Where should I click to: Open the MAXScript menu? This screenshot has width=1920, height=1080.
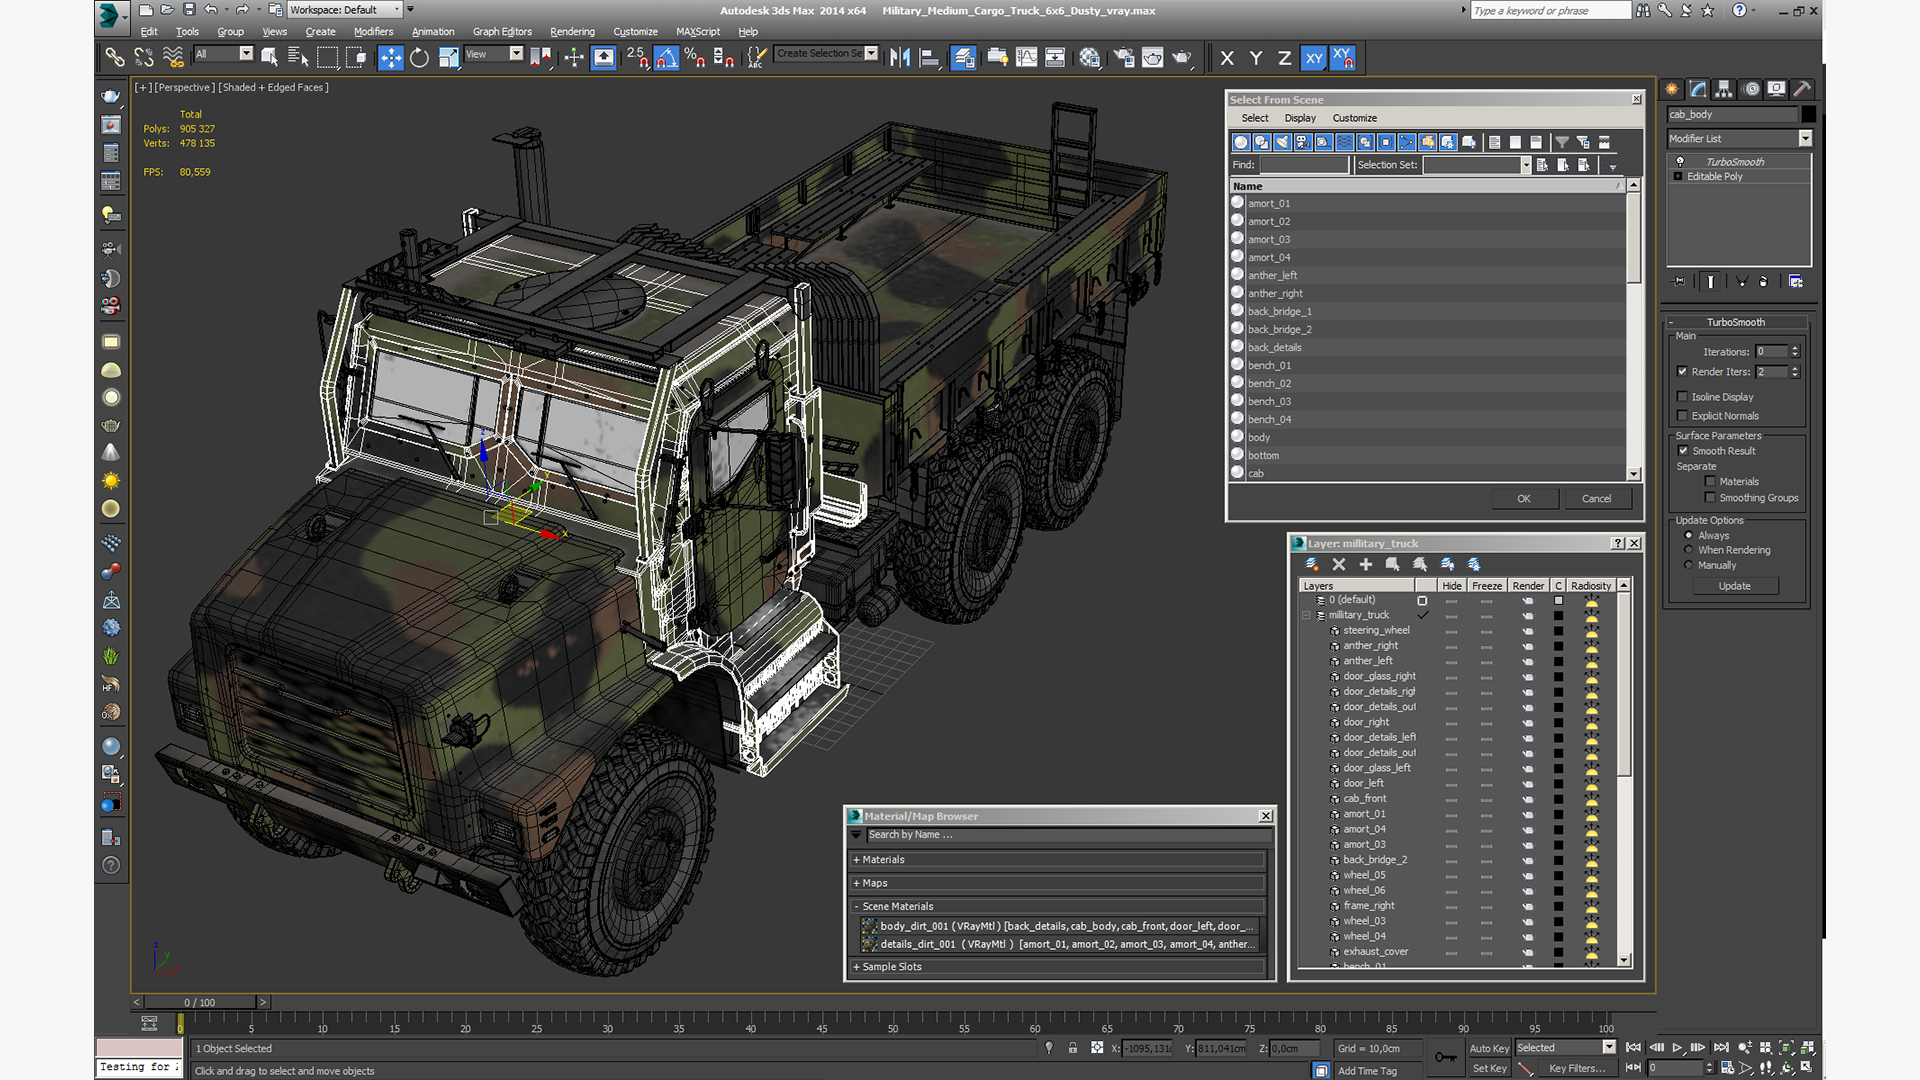[698, 32]
